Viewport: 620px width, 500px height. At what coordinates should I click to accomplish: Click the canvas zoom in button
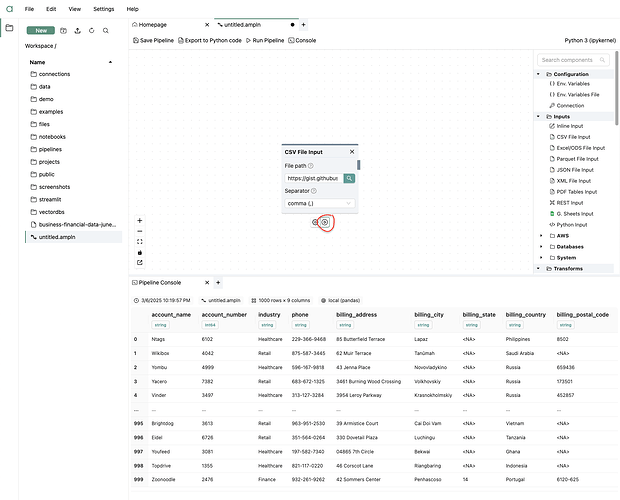coord(140,221)
